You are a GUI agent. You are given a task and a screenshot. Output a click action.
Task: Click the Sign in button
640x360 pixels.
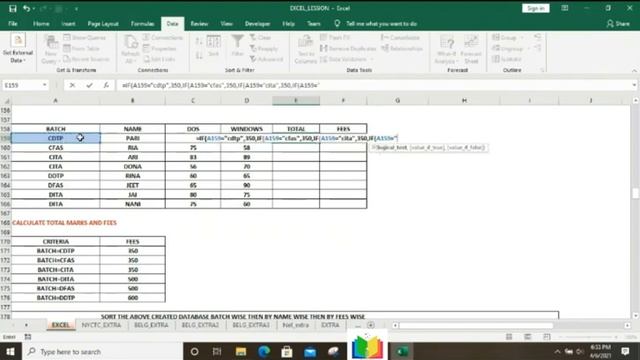click(x=536, y=8)
